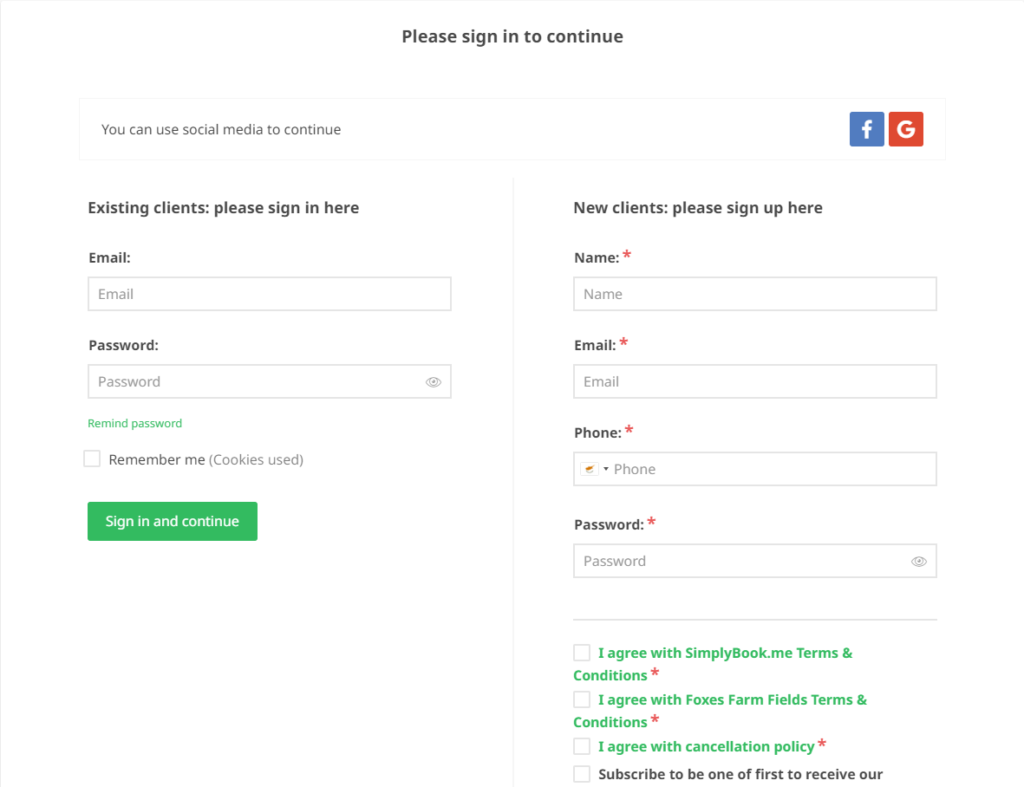
Task: Click the sign-up Email input field
Action: [x=755, y=381]
